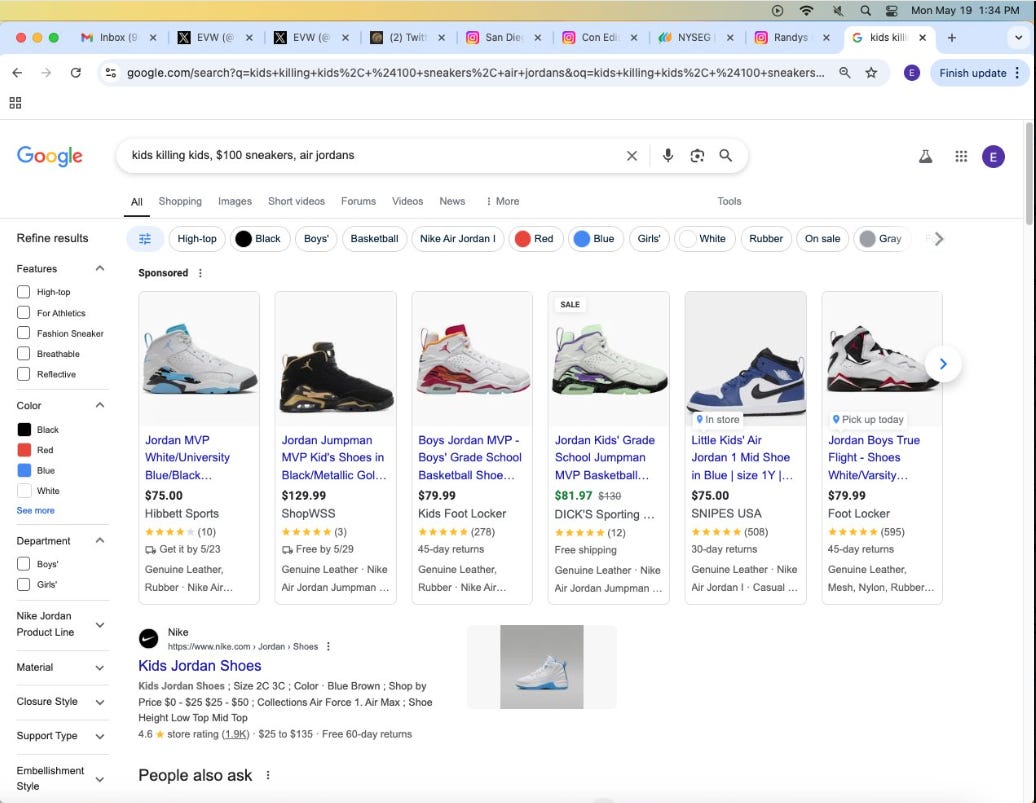Switch to Shopping results tab
Screen dimensions: 1036x803
(x=180, y=201)
